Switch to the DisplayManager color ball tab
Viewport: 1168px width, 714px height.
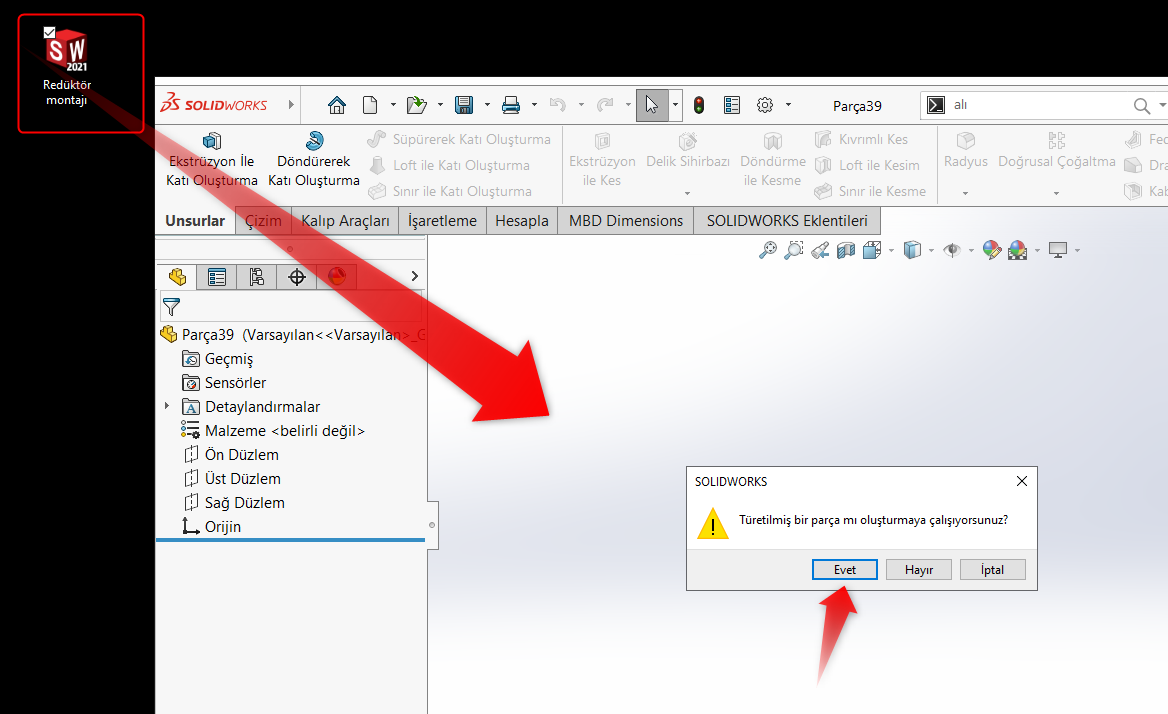point(337,277)
